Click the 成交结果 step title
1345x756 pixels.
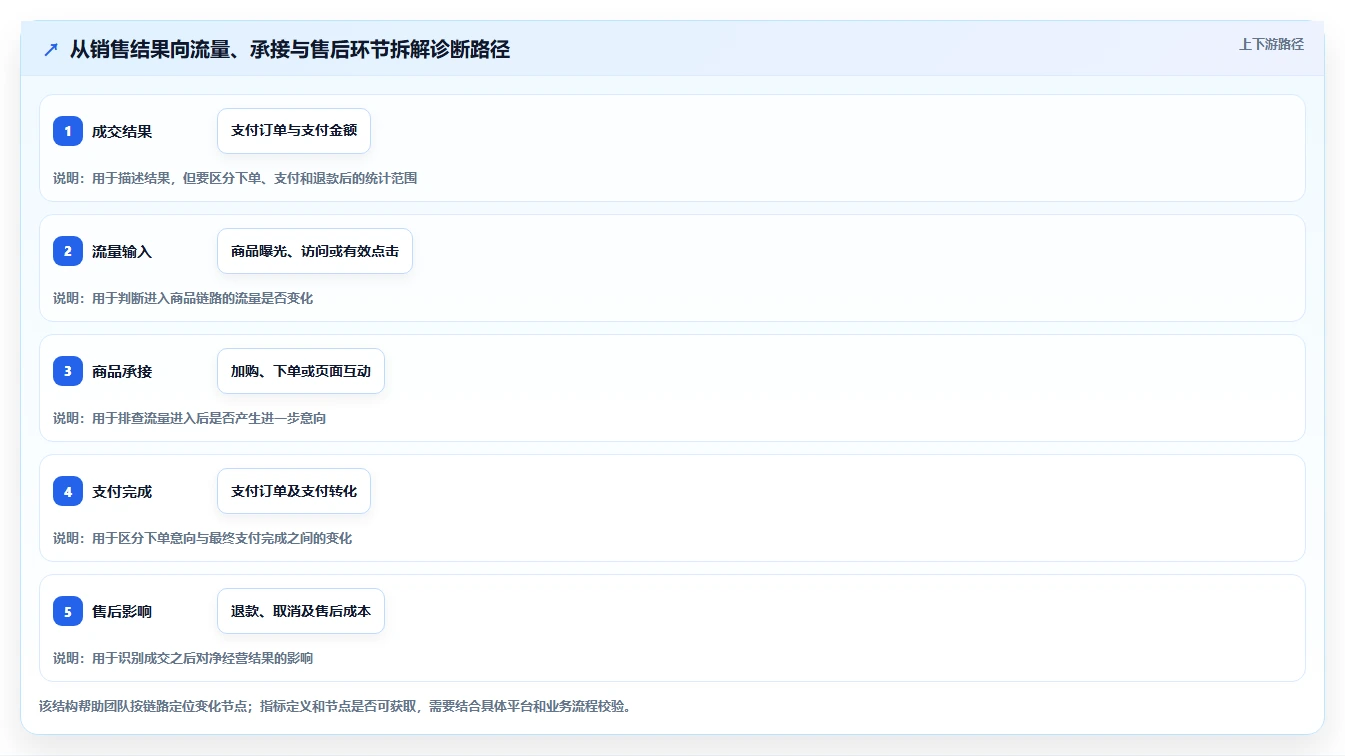(122, 132)
